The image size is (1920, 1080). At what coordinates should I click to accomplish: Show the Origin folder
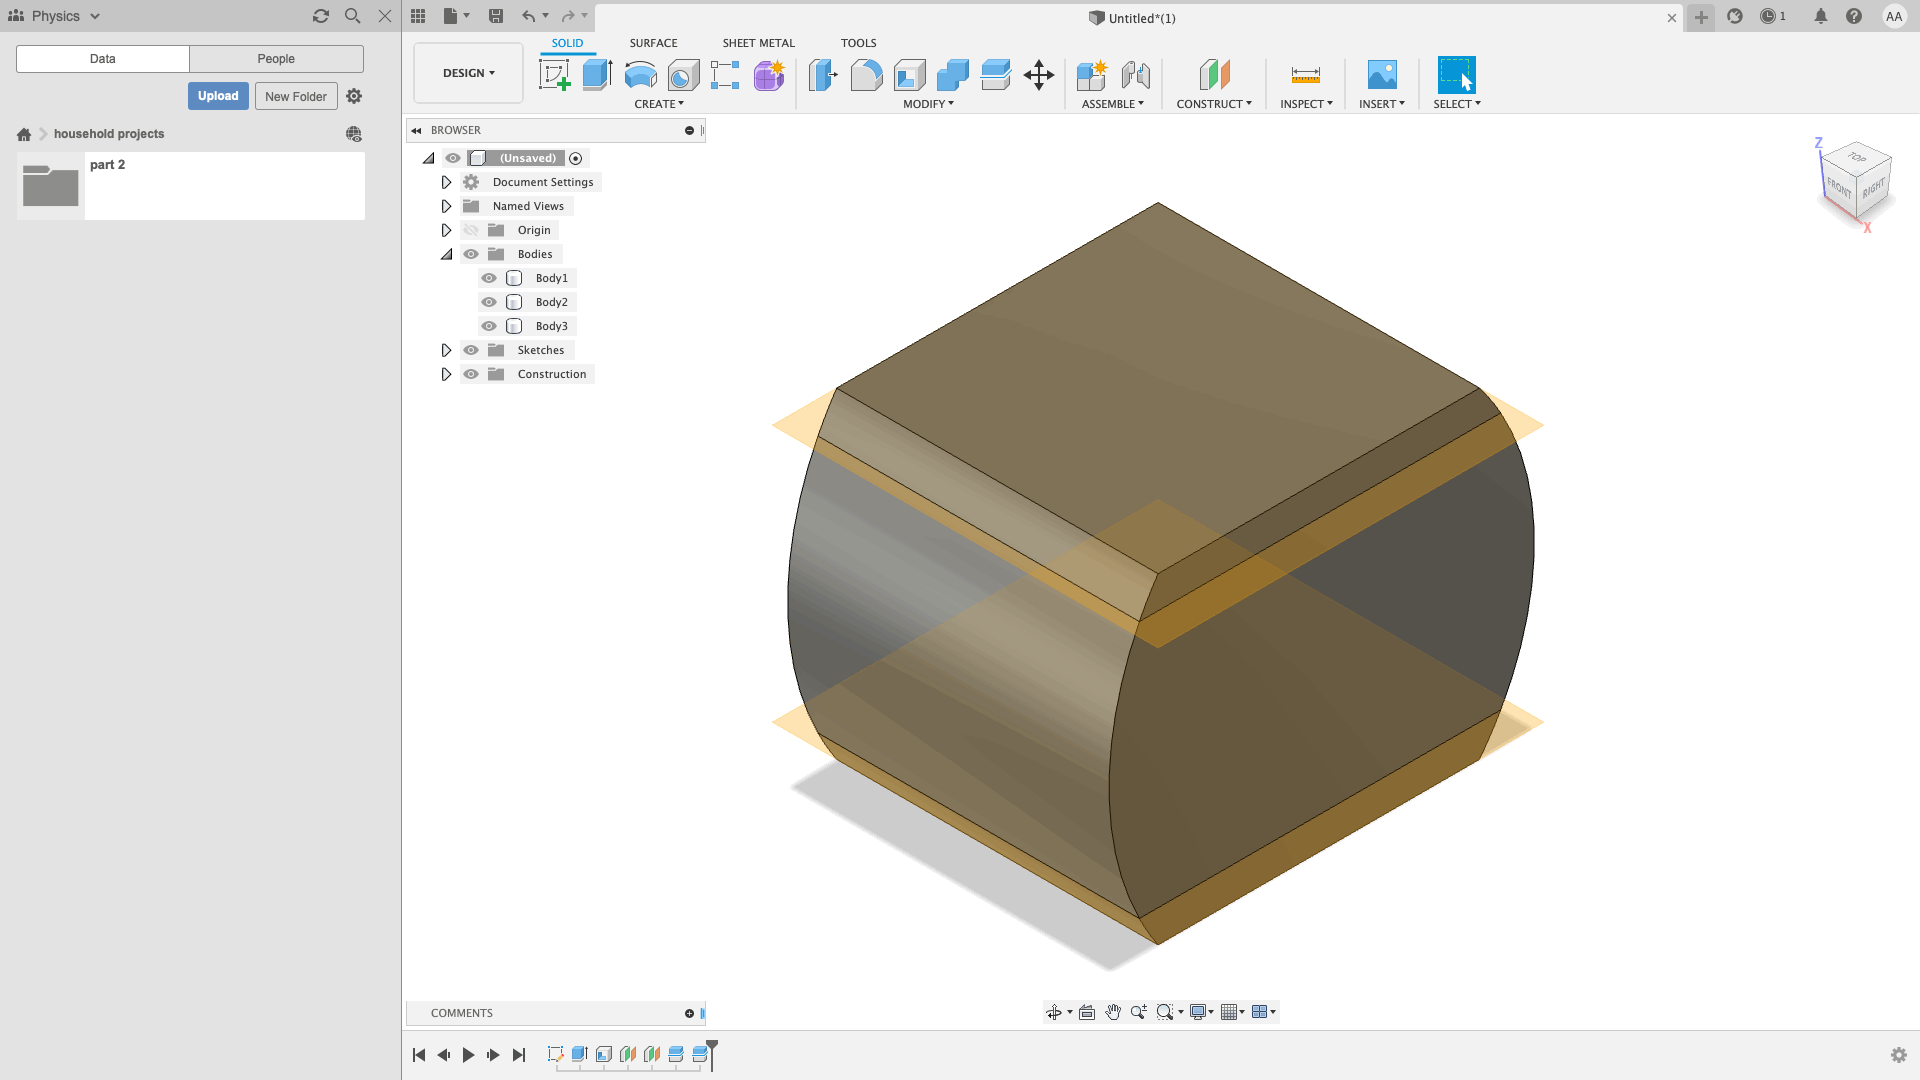point(471,230)
